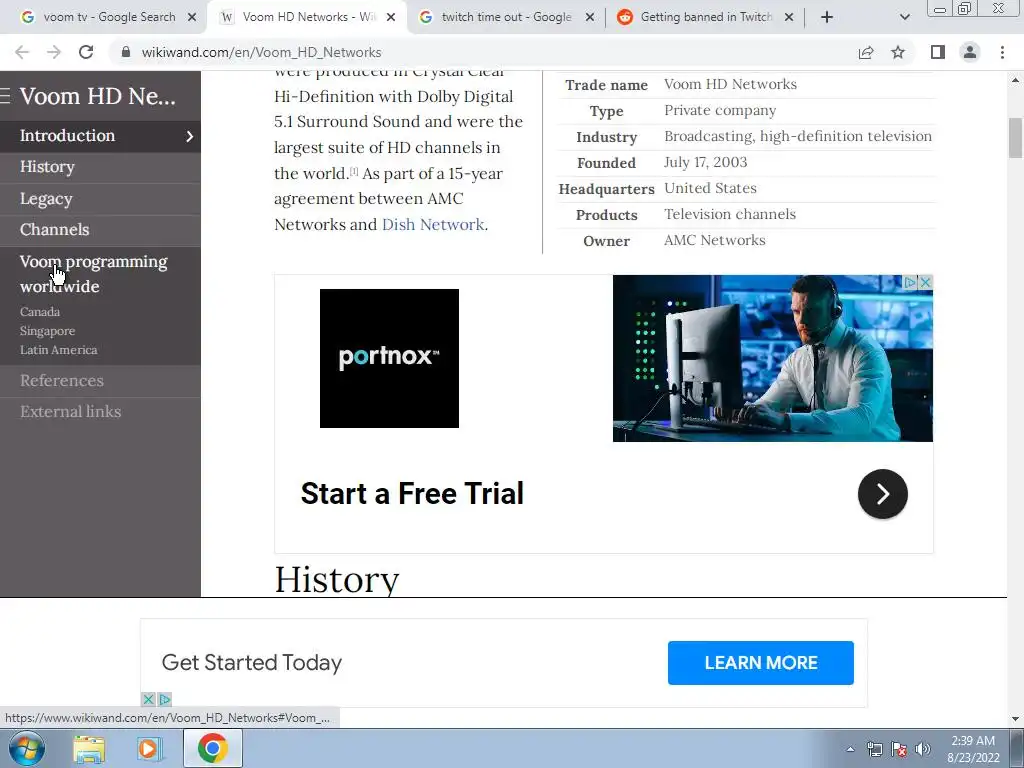
Task: Click the Get Started Today ad text
Action: 251,662
